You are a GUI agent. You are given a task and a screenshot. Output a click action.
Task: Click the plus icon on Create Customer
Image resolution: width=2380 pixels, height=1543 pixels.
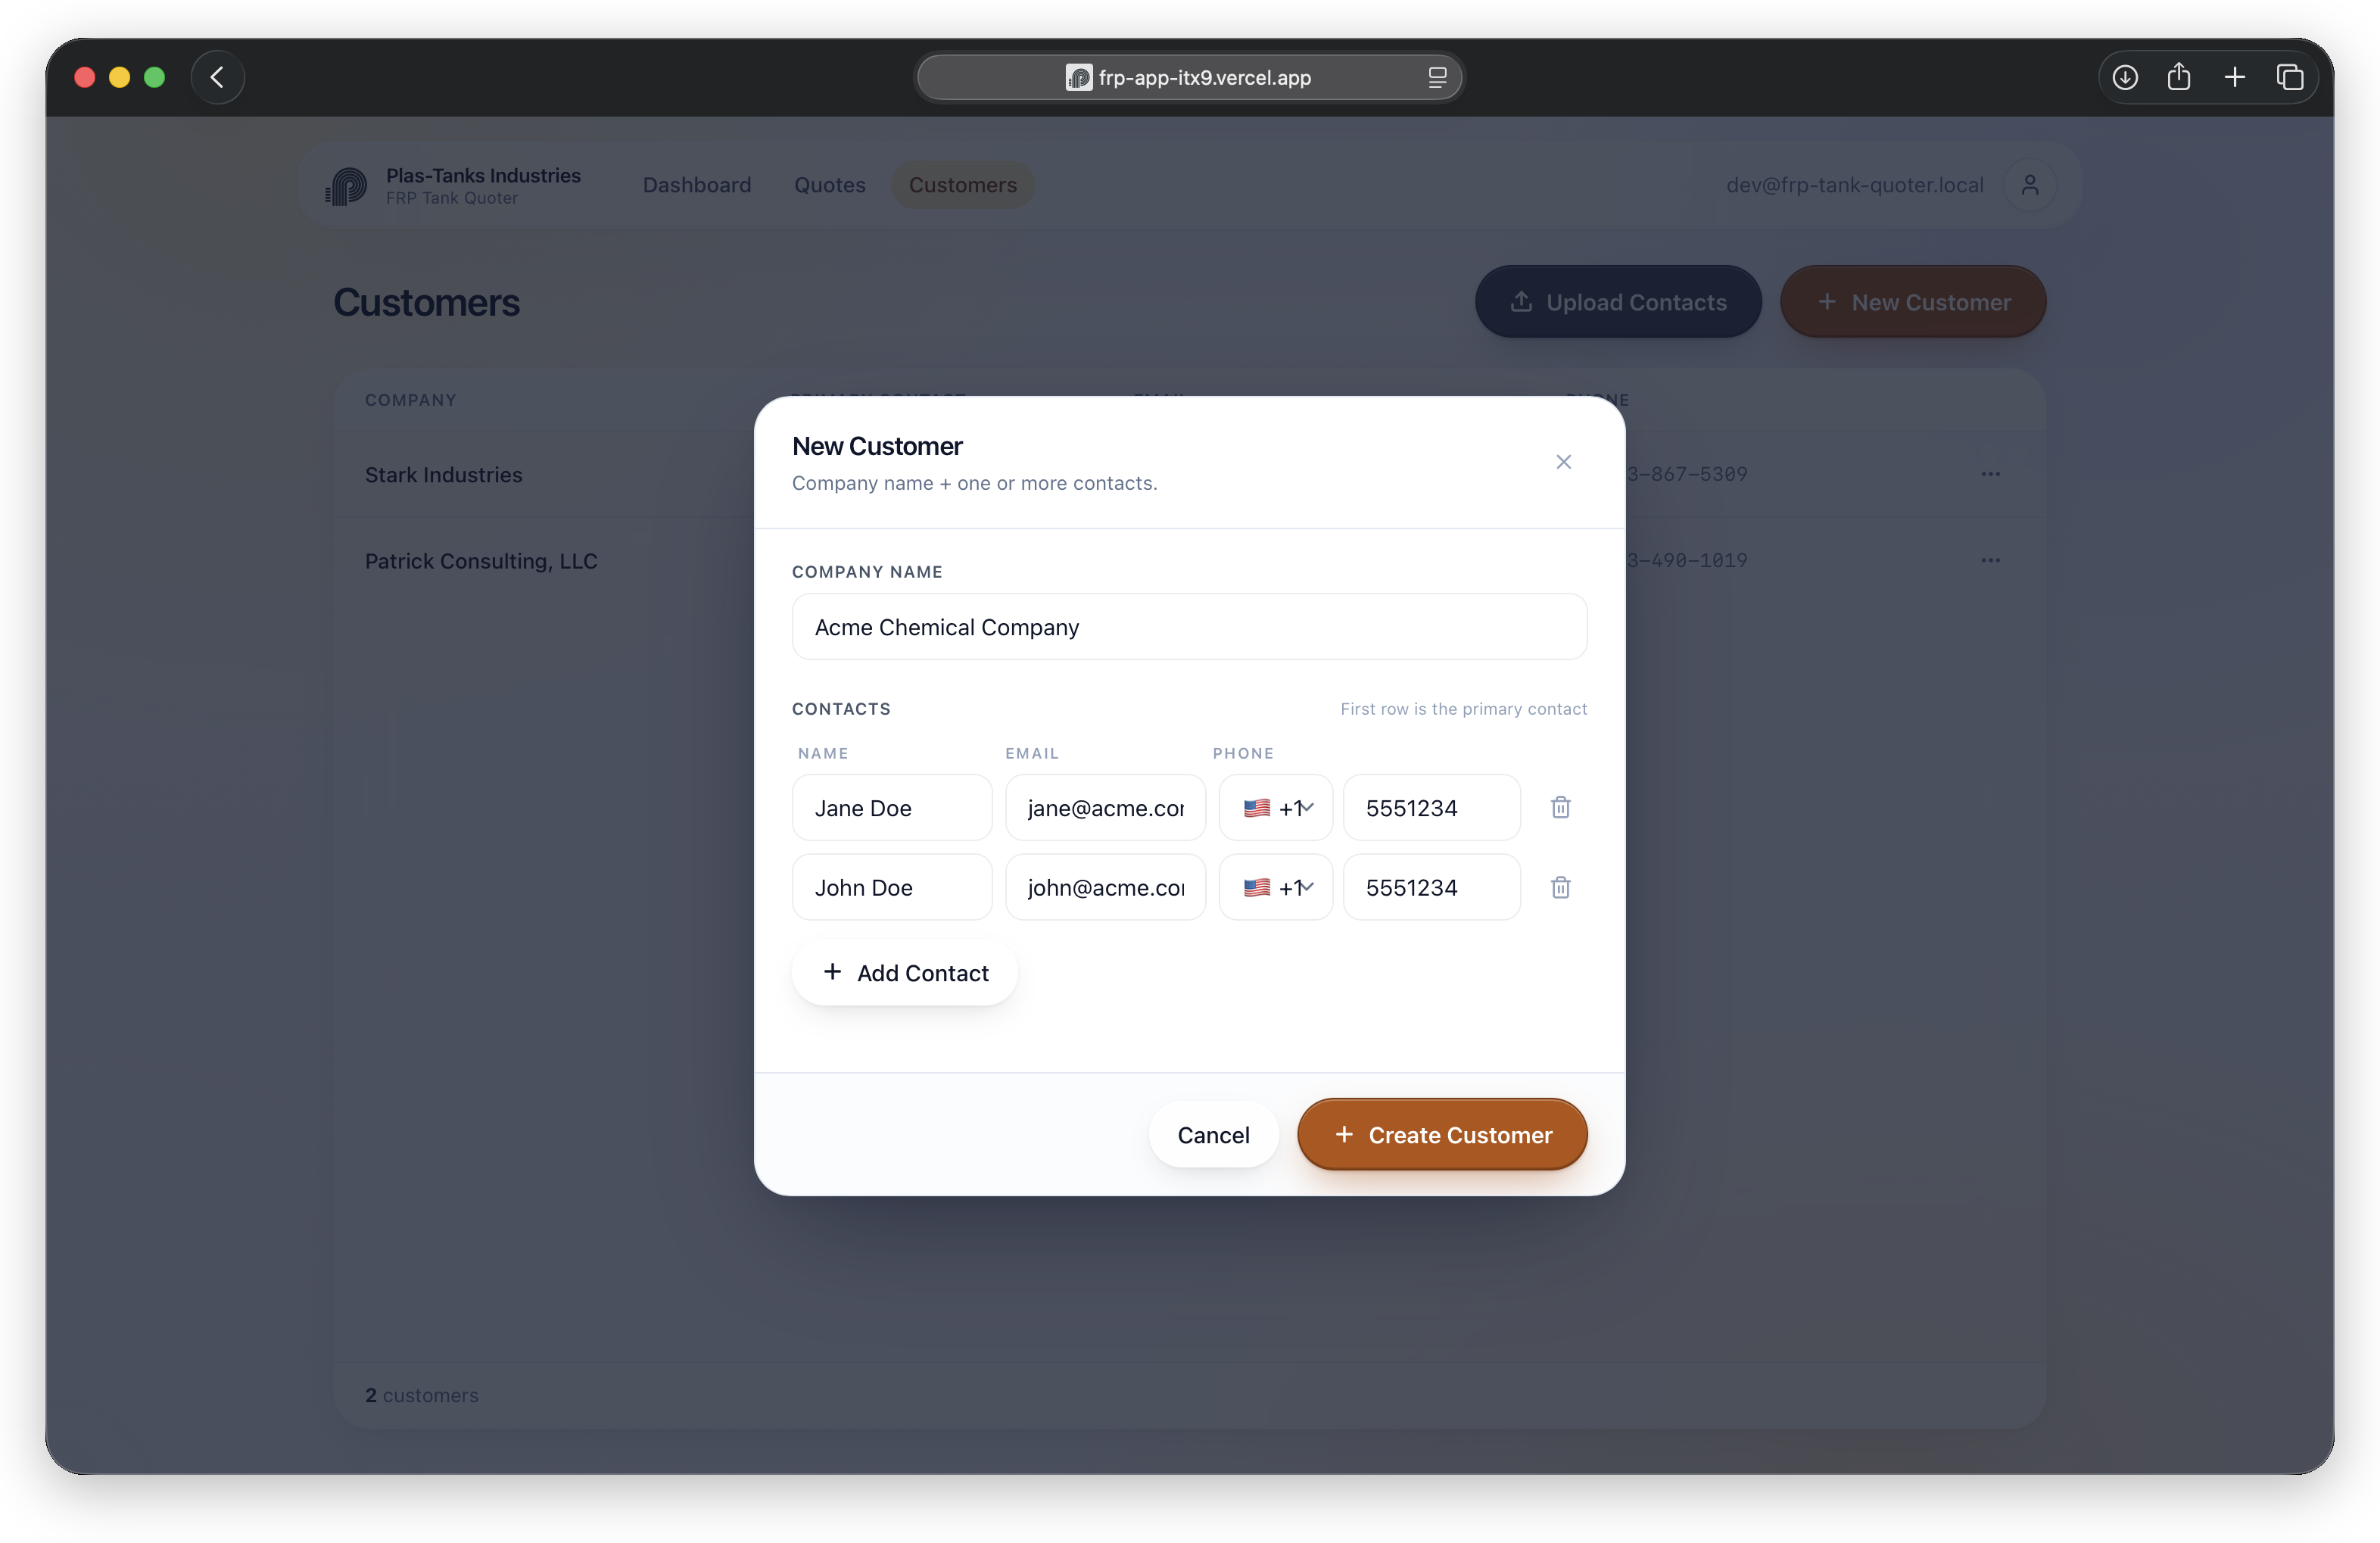coord(1344,1134)
